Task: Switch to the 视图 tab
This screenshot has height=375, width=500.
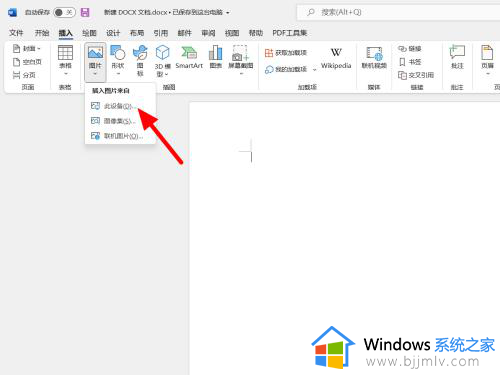Action: point(232,33)
